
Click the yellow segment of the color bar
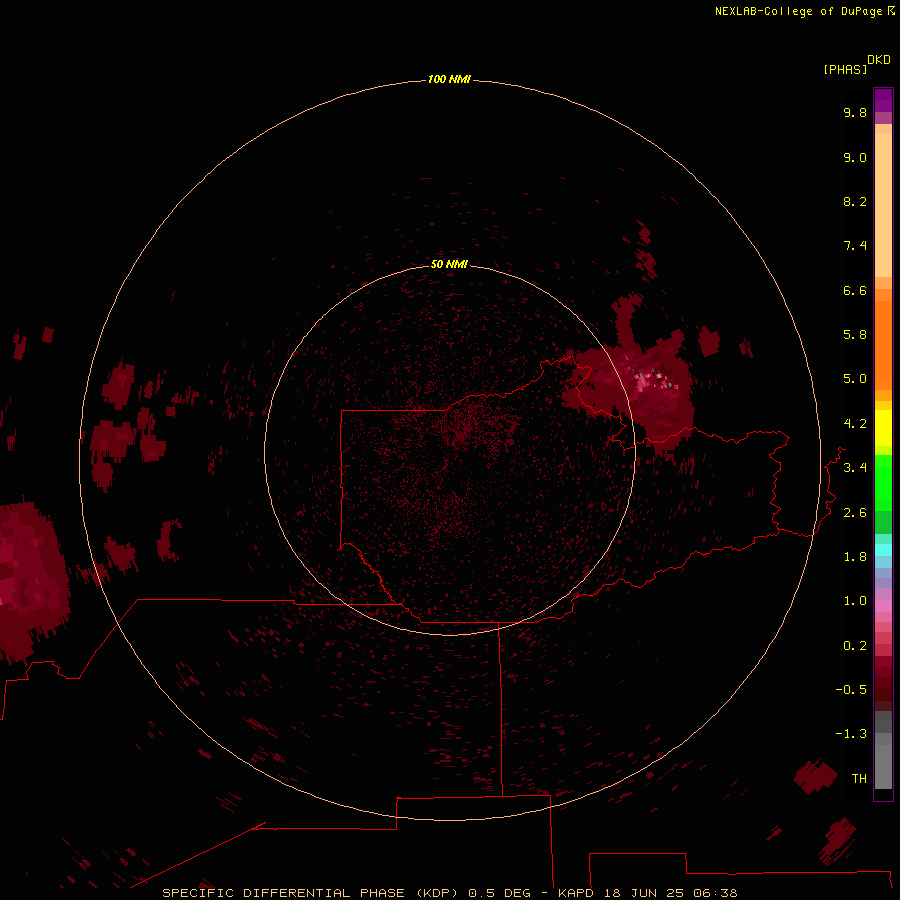coord(883,428)
